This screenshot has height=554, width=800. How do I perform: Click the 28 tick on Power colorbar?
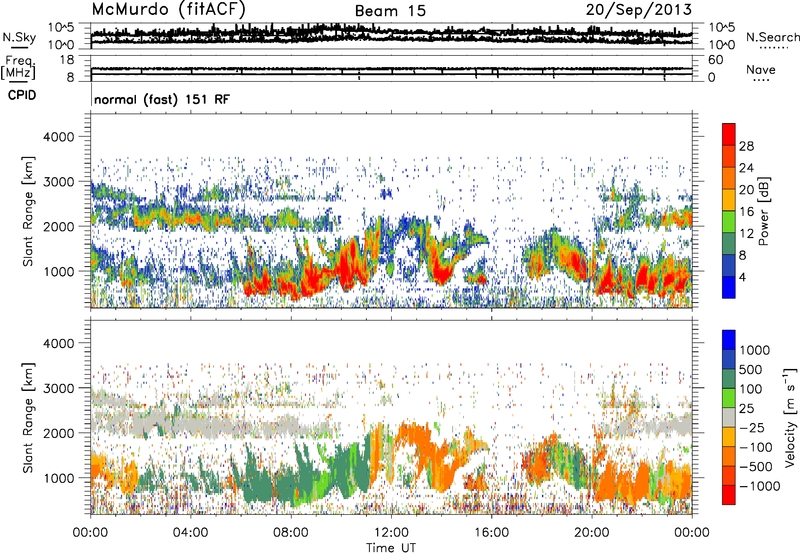[746, 146]
